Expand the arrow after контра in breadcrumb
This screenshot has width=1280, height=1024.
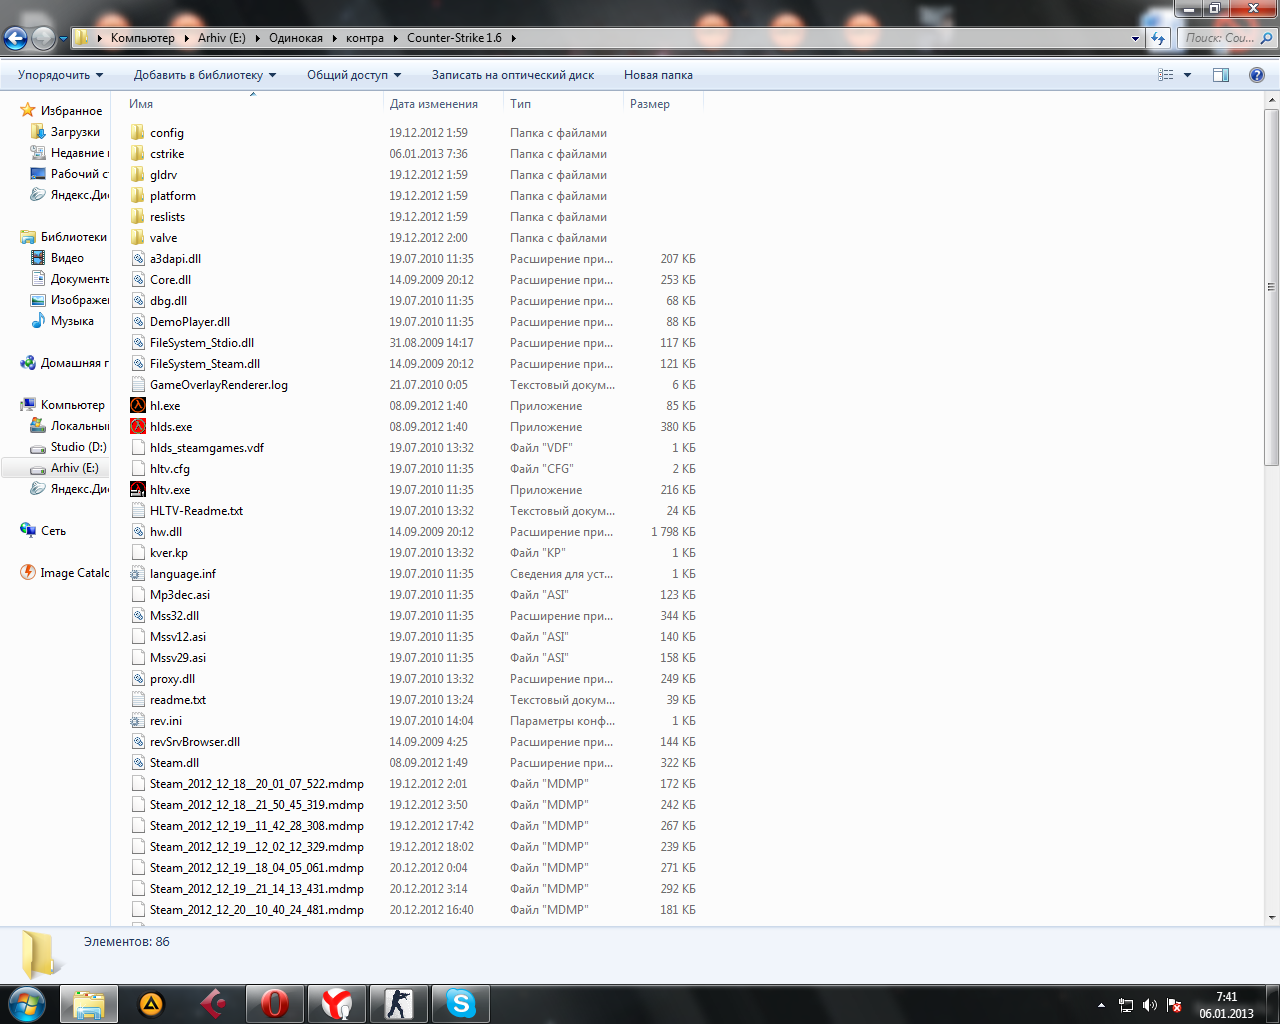[x=395, y=38]
